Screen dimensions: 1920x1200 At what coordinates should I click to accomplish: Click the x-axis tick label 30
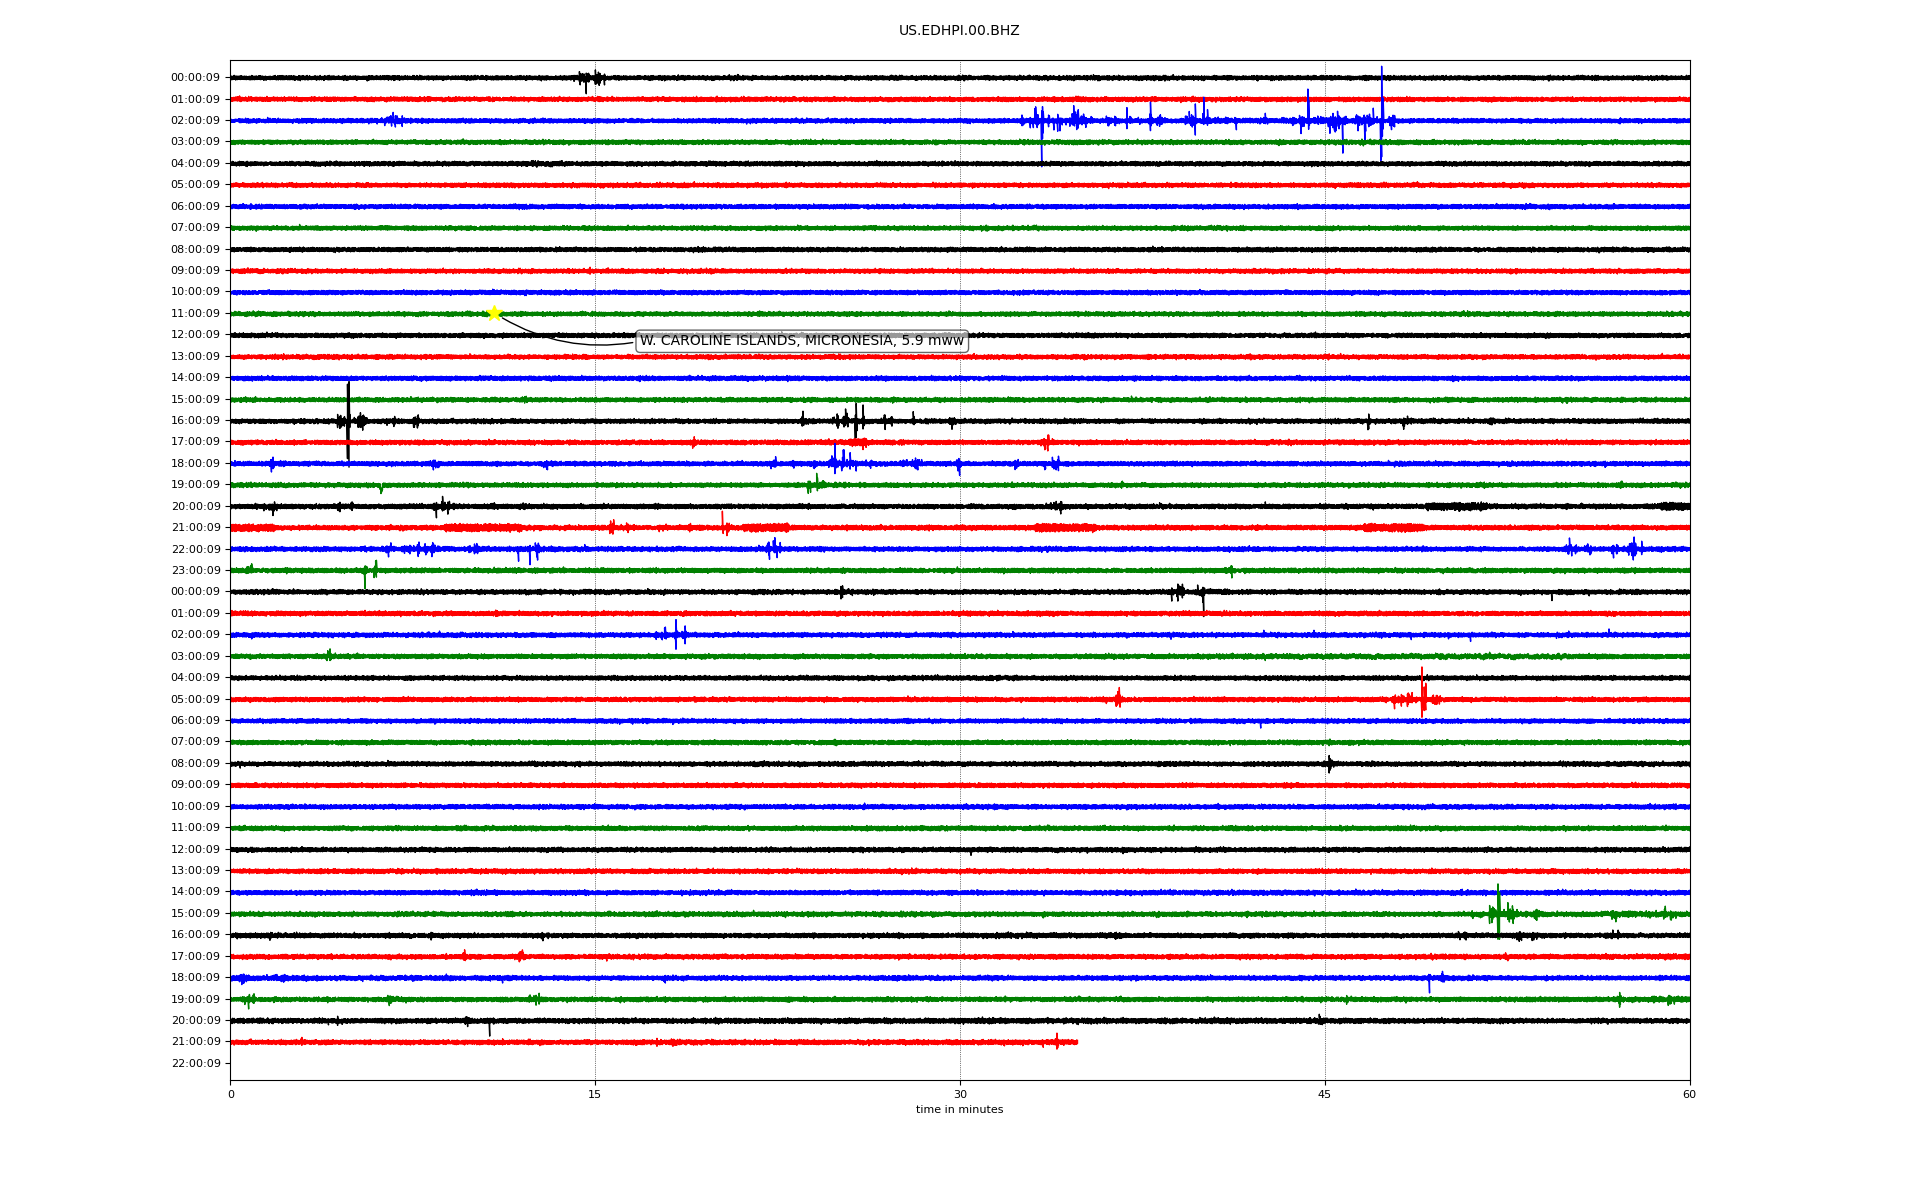(x=959, y=1094)
